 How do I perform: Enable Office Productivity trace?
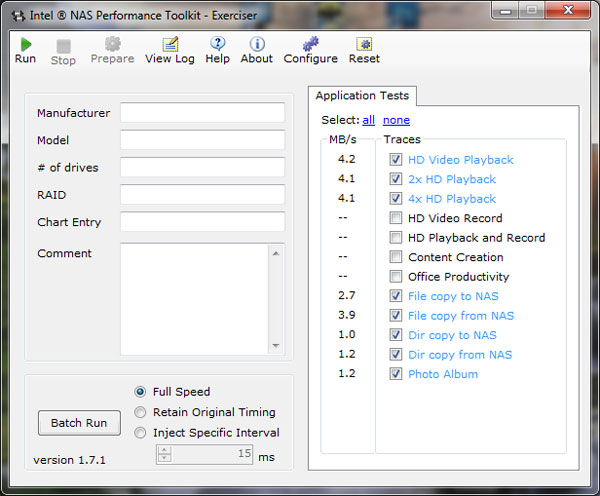tap(396, 276)
